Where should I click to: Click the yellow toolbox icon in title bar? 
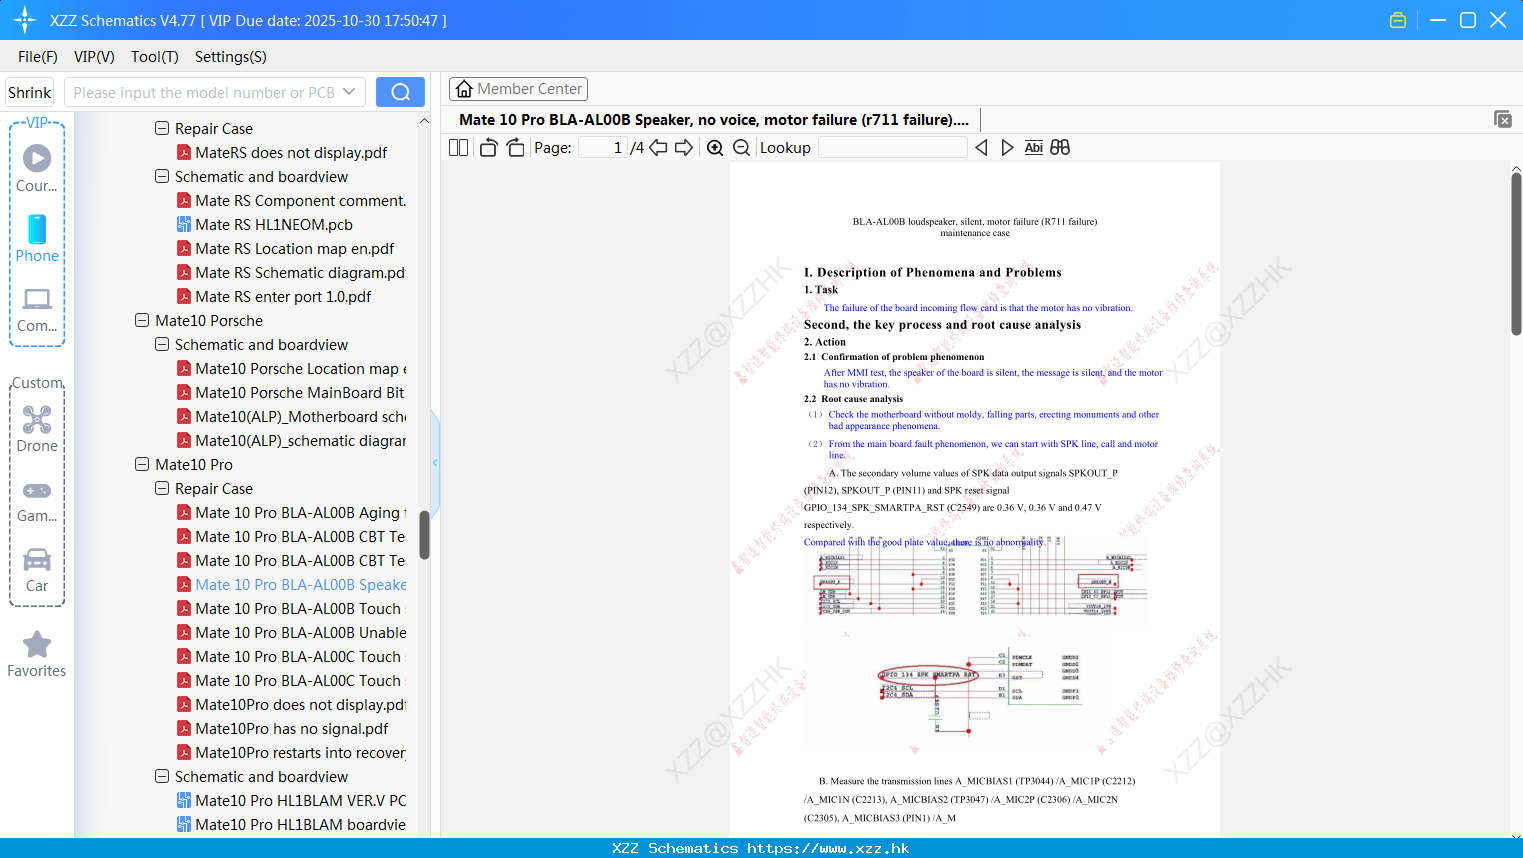tap(1398, 20)
